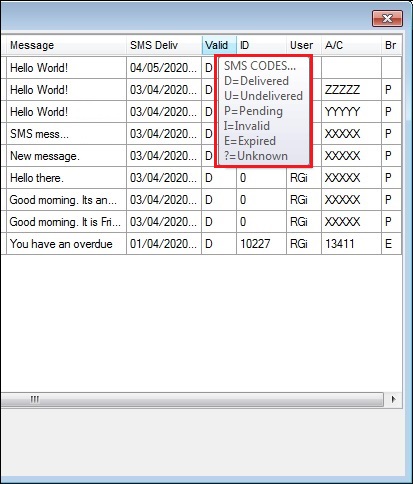Click Valid D in 'Hello there.' row
The width and height of the screenshot is (413, 484).
(x=219, y=178)
